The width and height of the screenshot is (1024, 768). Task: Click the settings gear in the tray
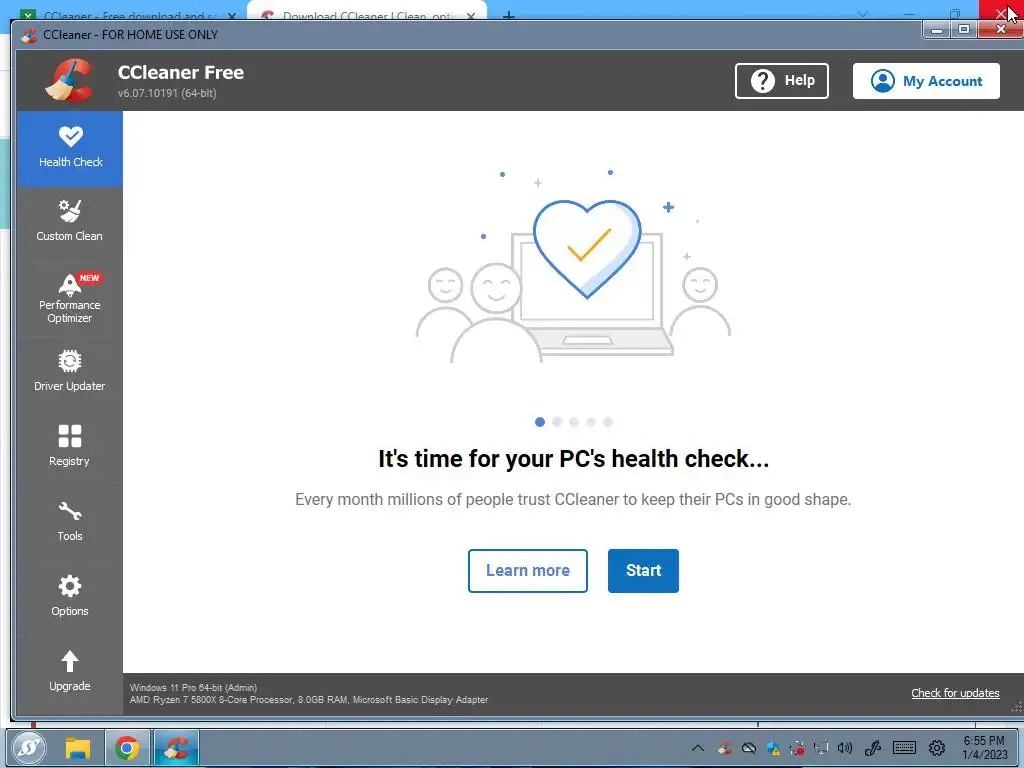pyautogui.click(x=937, y=748)
